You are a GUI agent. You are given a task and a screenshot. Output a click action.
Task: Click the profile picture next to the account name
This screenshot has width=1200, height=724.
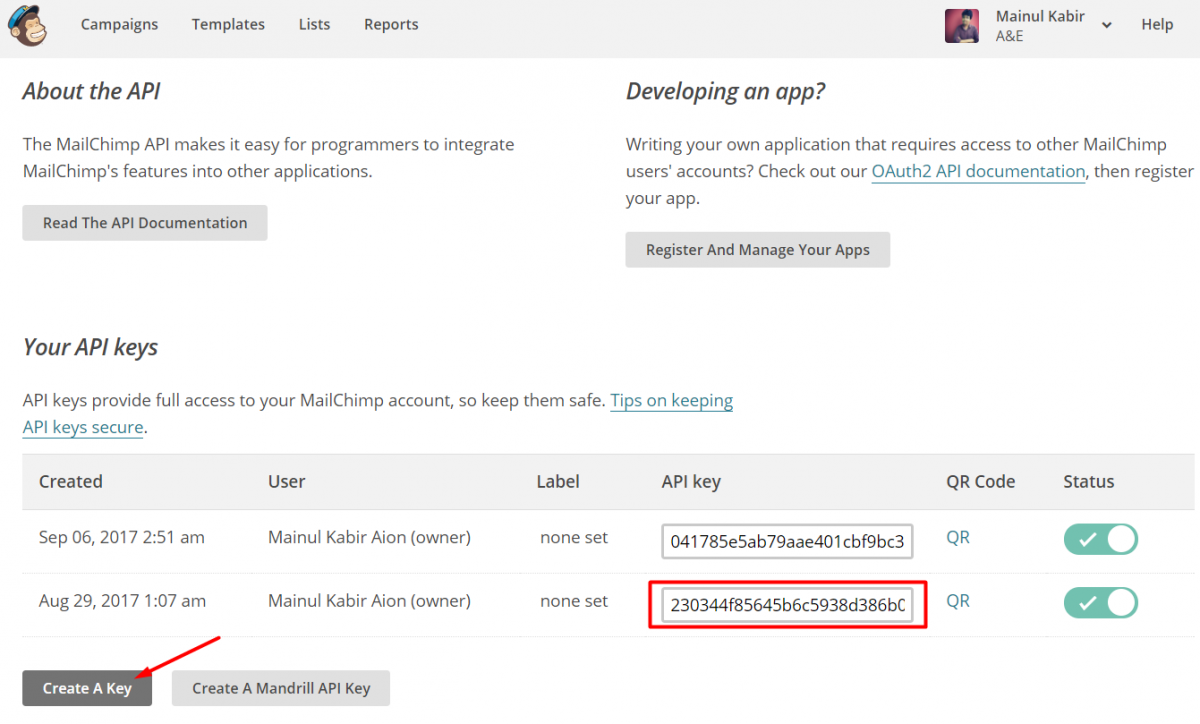[961, 24]
